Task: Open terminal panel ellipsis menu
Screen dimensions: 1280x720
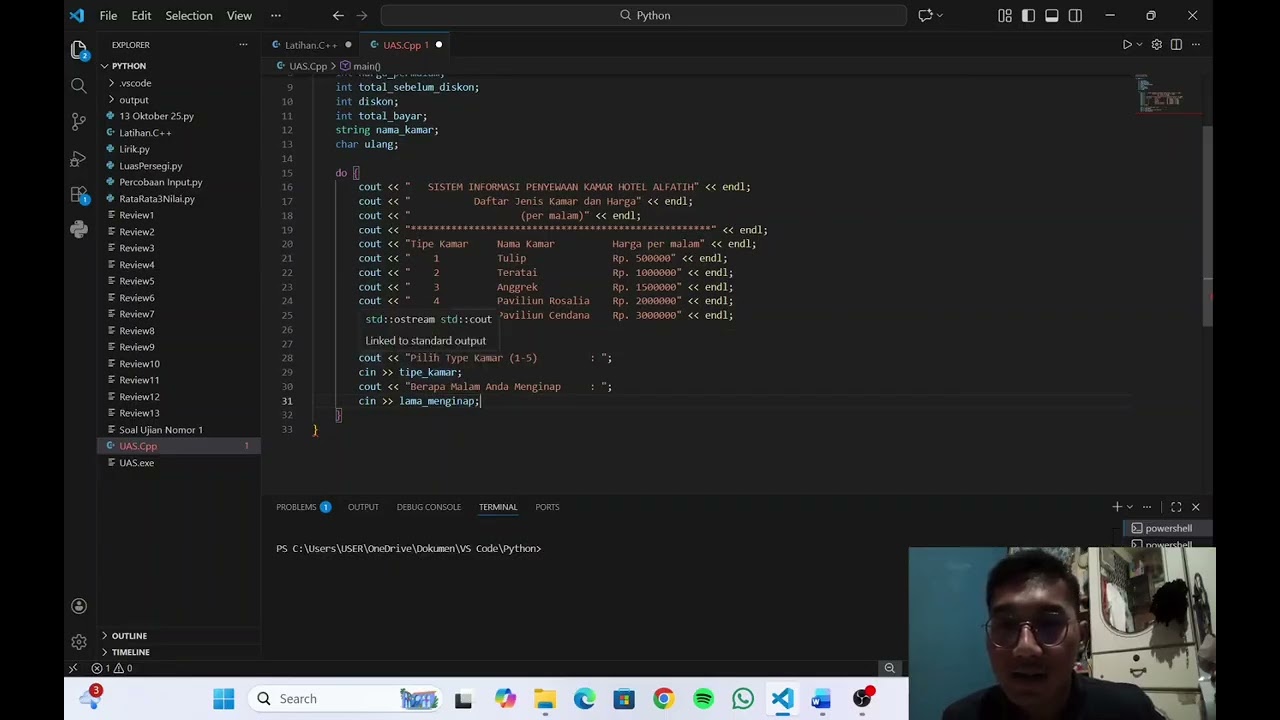Action: point(1147,507)
